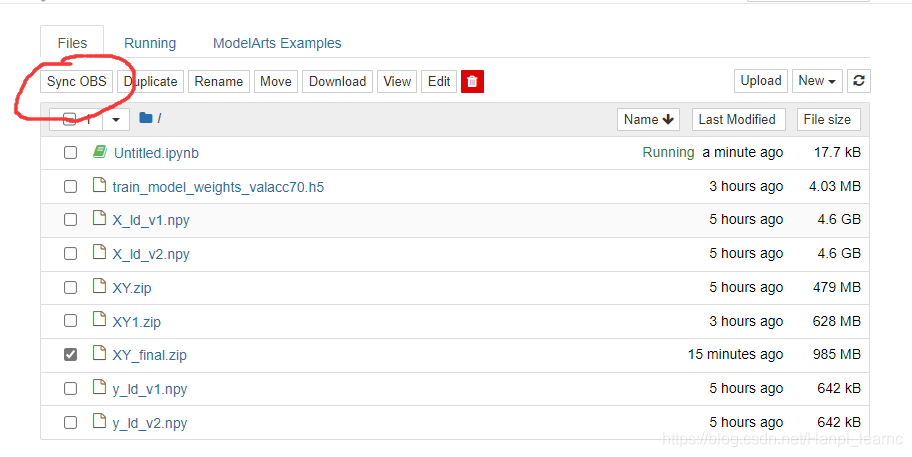The width and height of the screenshot is (912, 457).
Task: Click the Move button
Action: (x=276, y=81)
